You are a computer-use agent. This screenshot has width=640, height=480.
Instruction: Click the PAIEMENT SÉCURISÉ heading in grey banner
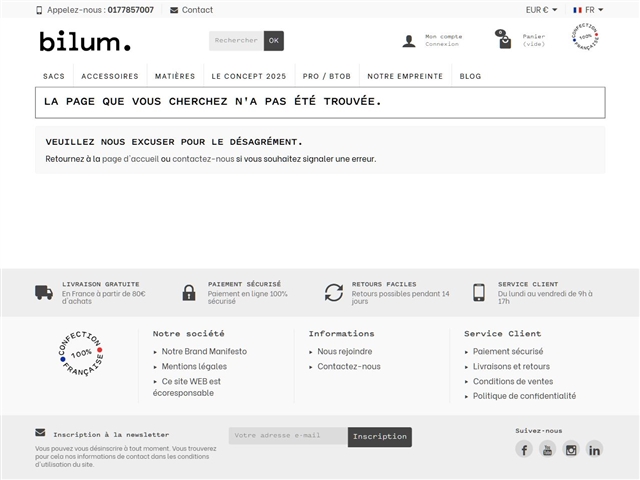244,284
